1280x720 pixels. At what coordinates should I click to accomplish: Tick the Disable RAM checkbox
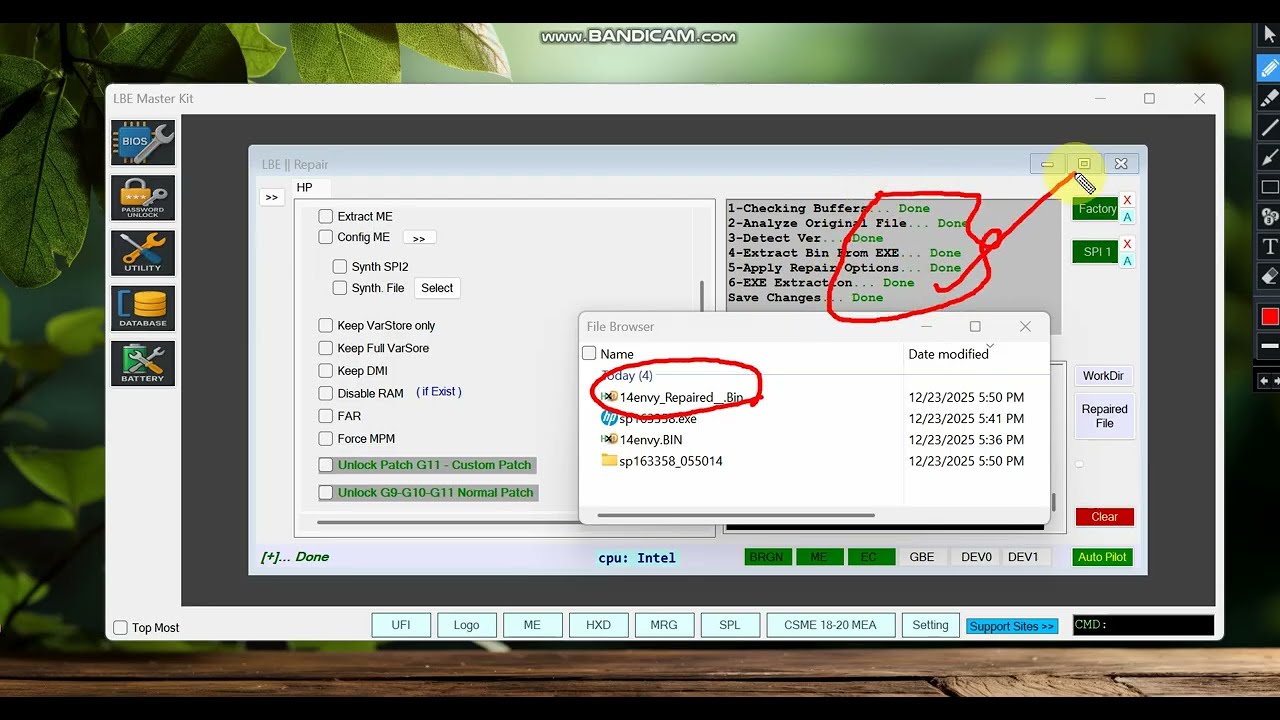pyautogui.click(x=325, y=393)
